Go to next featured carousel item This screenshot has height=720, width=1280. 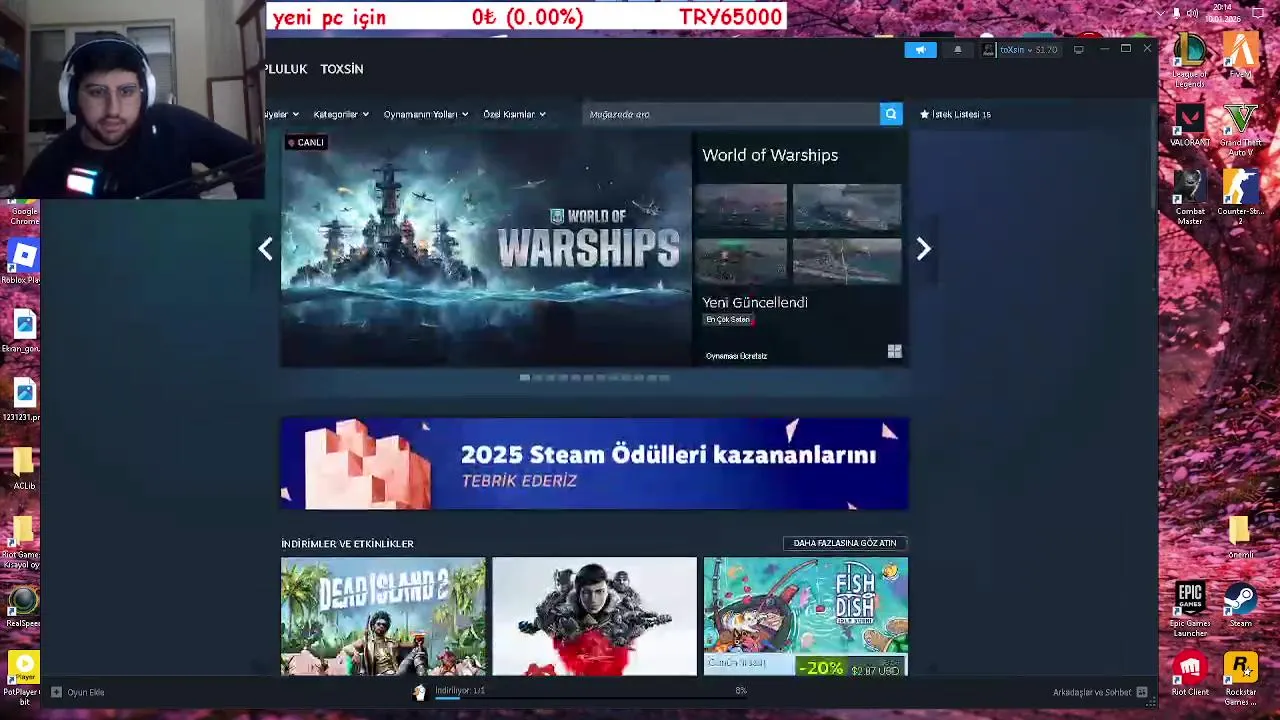pyautogui.click(x=924, y=249)
